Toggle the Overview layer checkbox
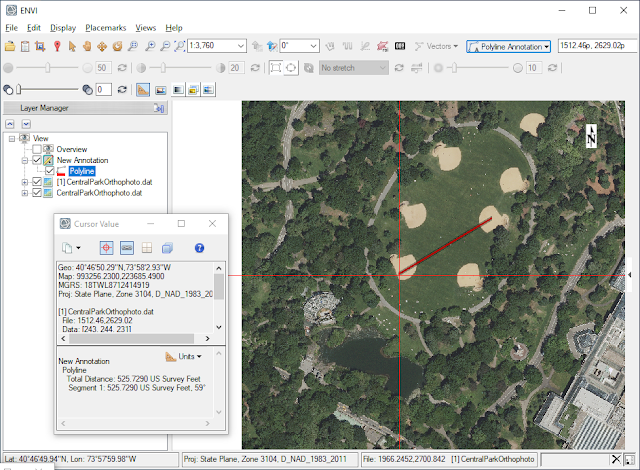This screenshot has height=470, width=640. [37, 149]
